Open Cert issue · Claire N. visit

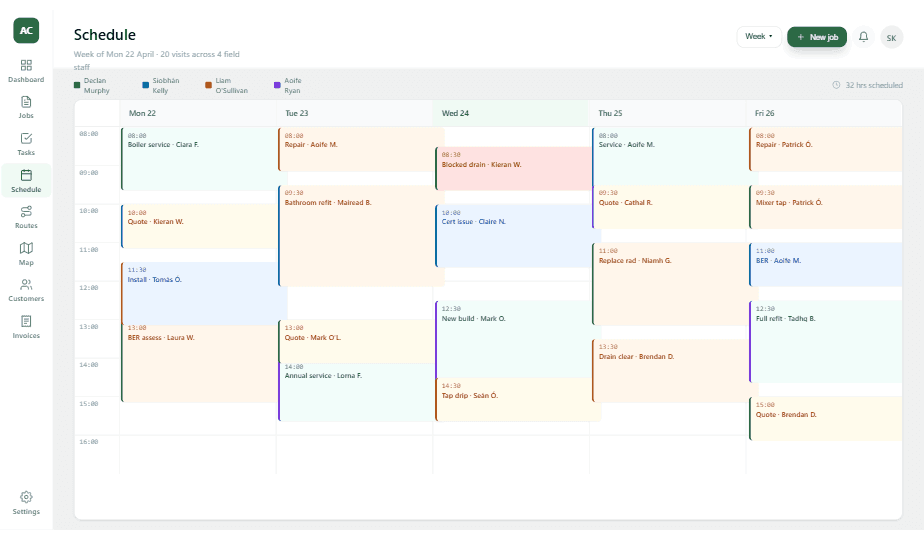[513, 236]
